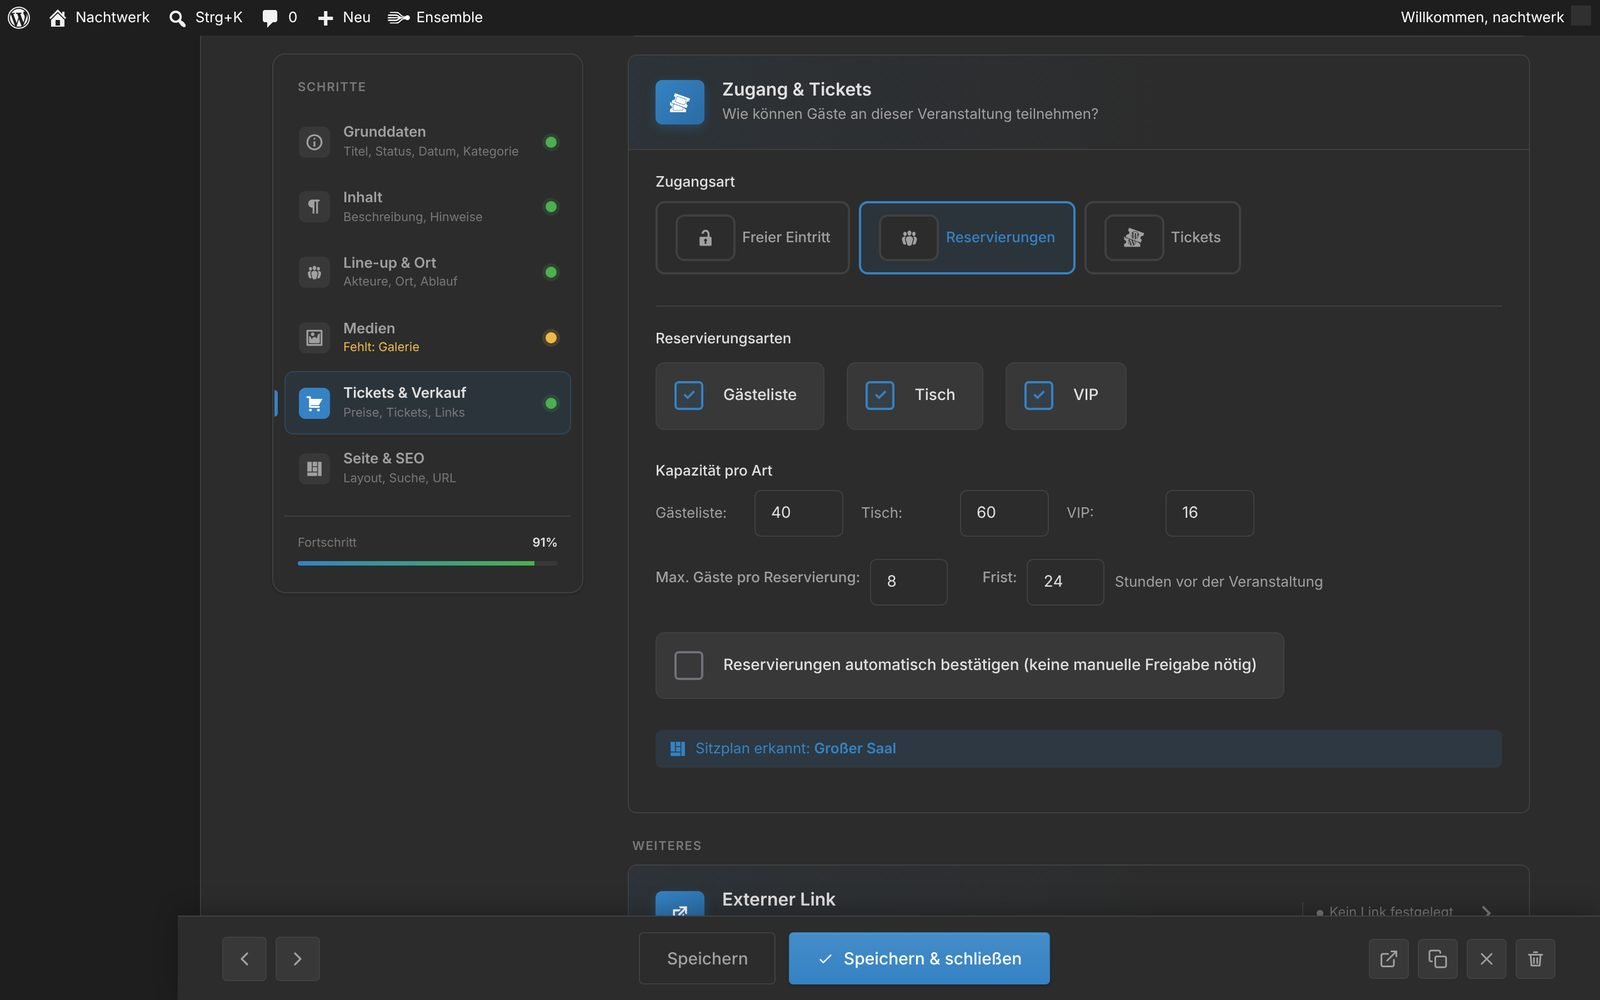Click Max. Gäste pro Reservierung field

click(909, 582)
